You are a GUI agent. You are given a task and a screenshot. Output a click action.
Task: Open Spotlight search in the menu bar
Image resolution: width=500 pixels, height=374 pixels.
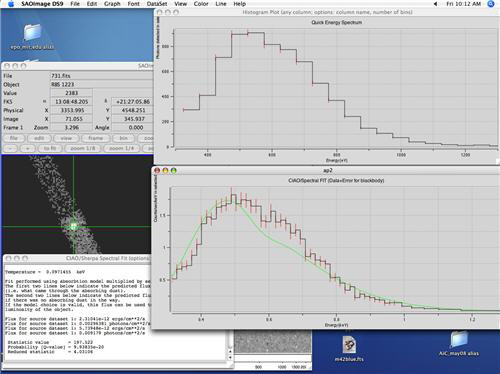point(491,4)
